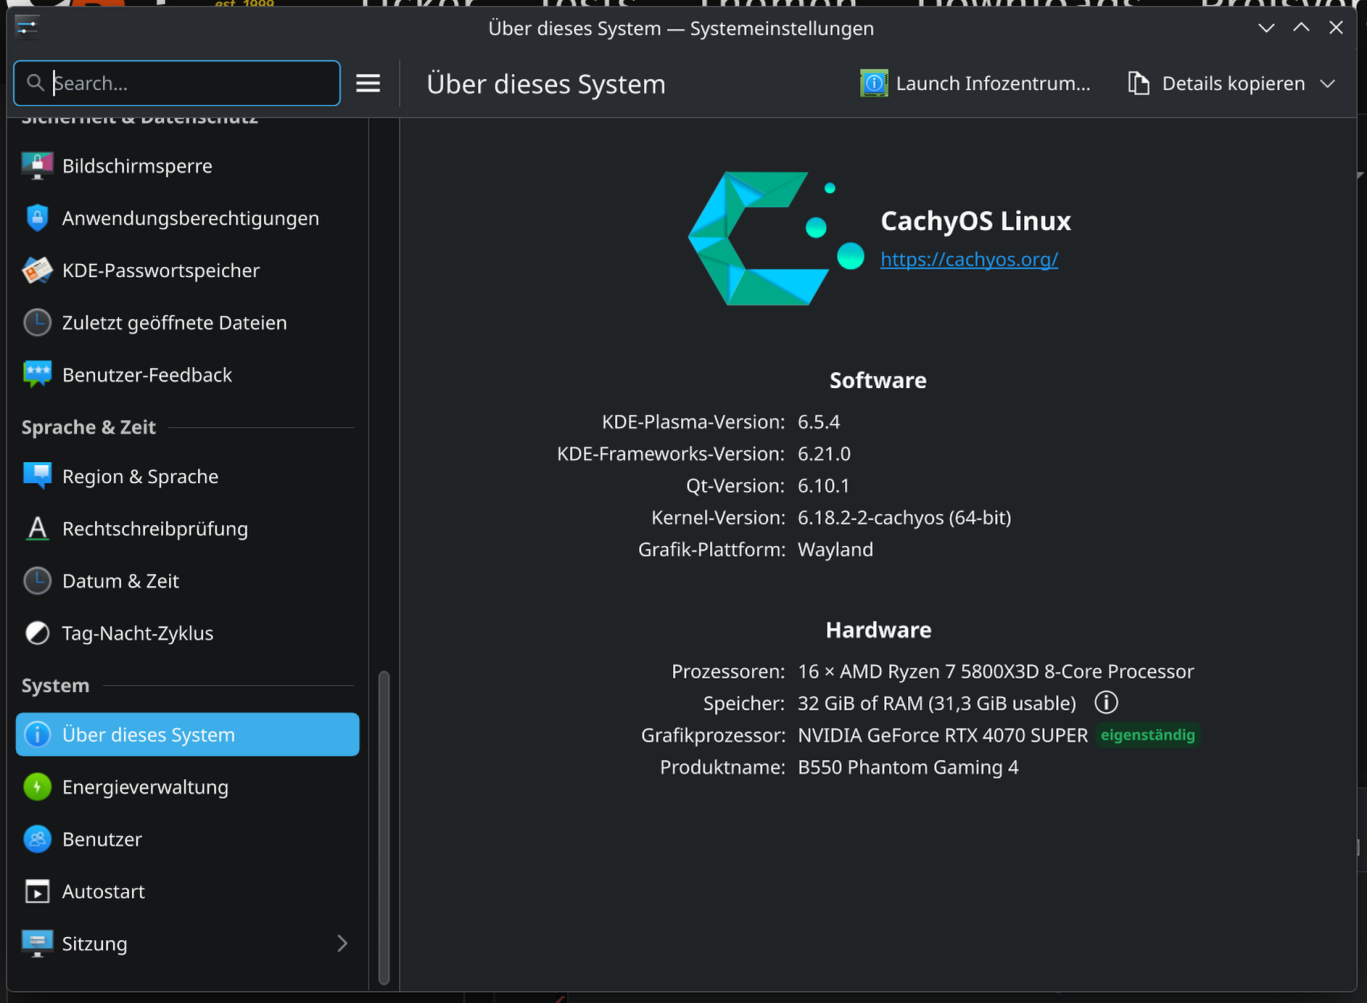Click the AMD Ryzen 7 5800X3D processor text

pyautogui.click(x=996, y=671)
